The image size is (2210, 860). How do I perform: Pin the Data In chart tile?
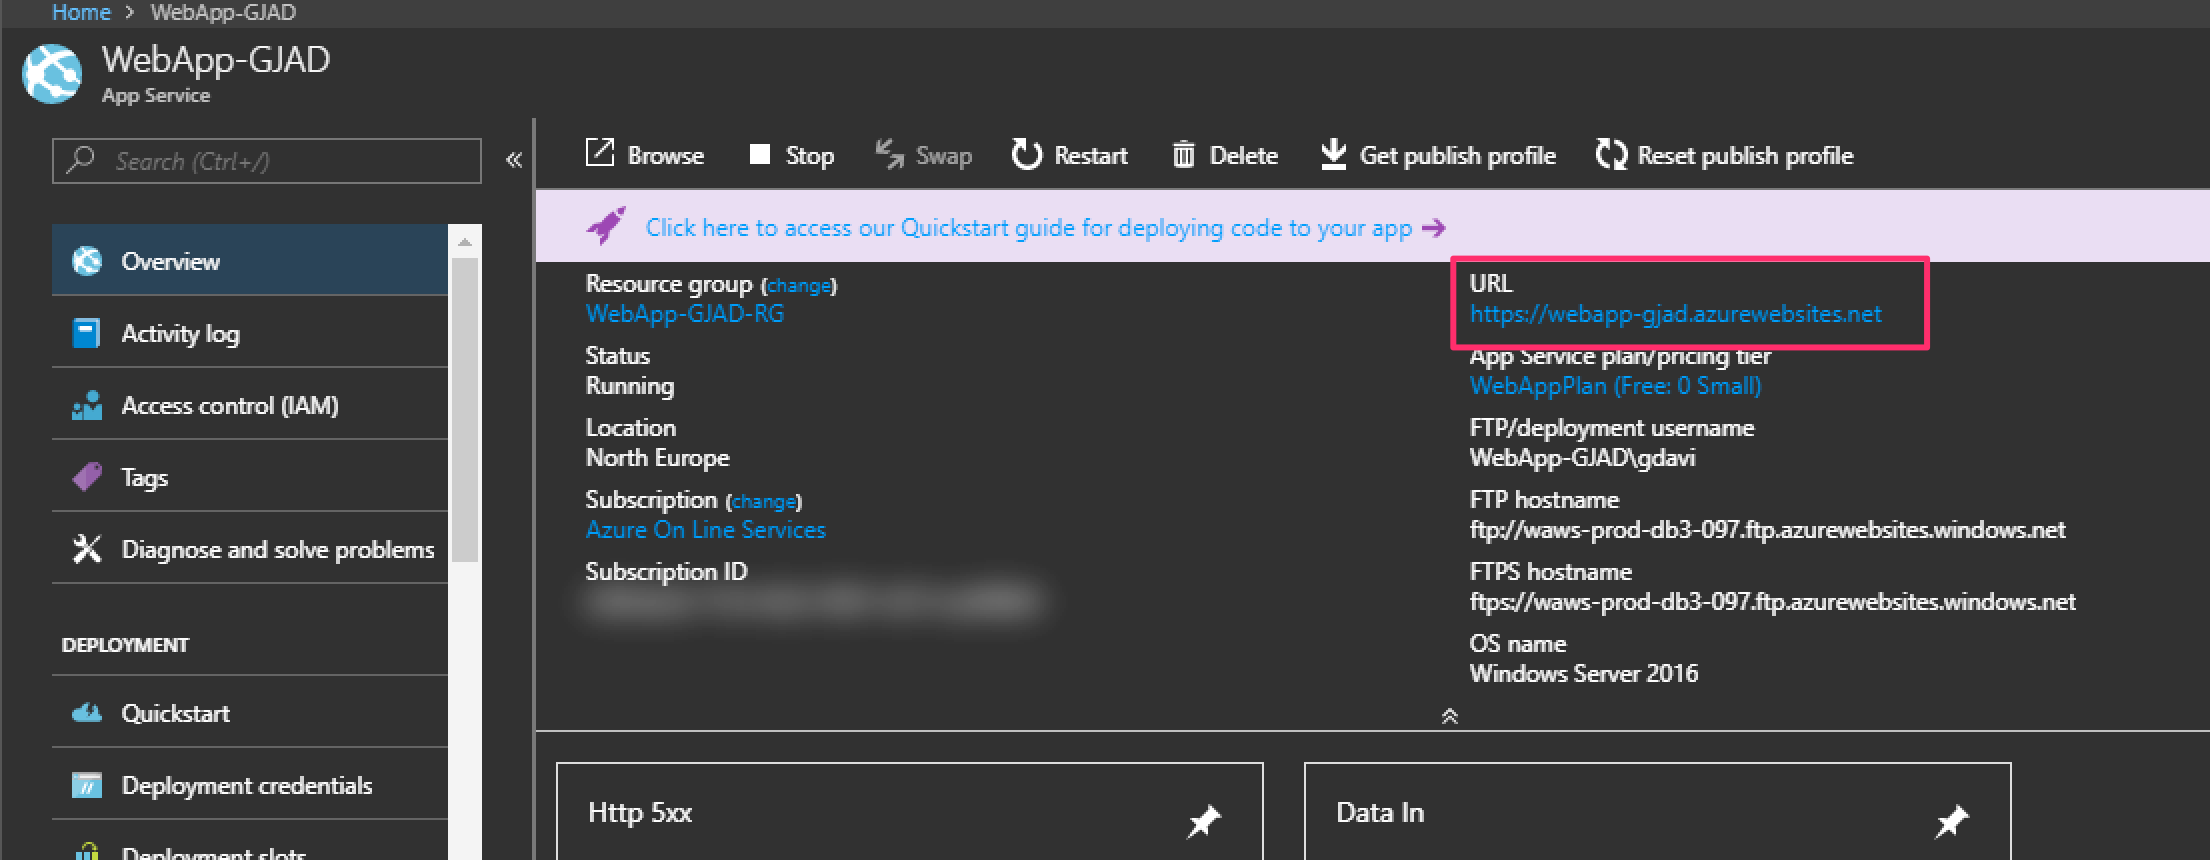point(1951,821)
